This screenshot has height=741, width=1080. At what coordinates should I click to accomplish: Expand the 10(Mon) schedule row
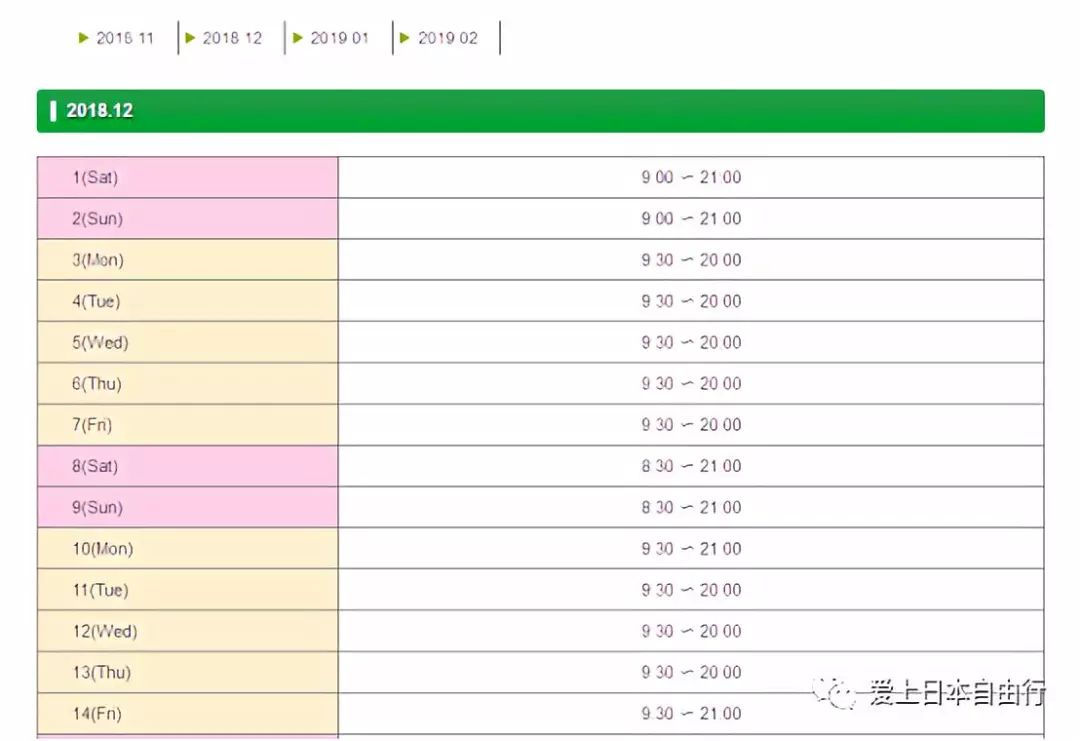coord(186,548)
